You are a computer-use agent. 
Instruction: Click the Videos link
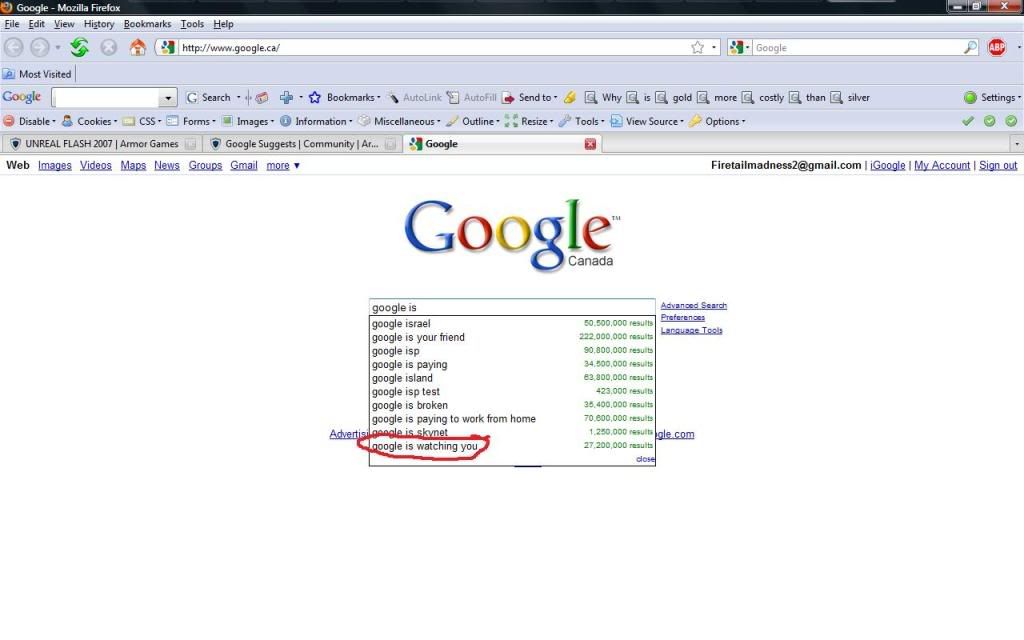pyautogui.click(x=95, y=165)
